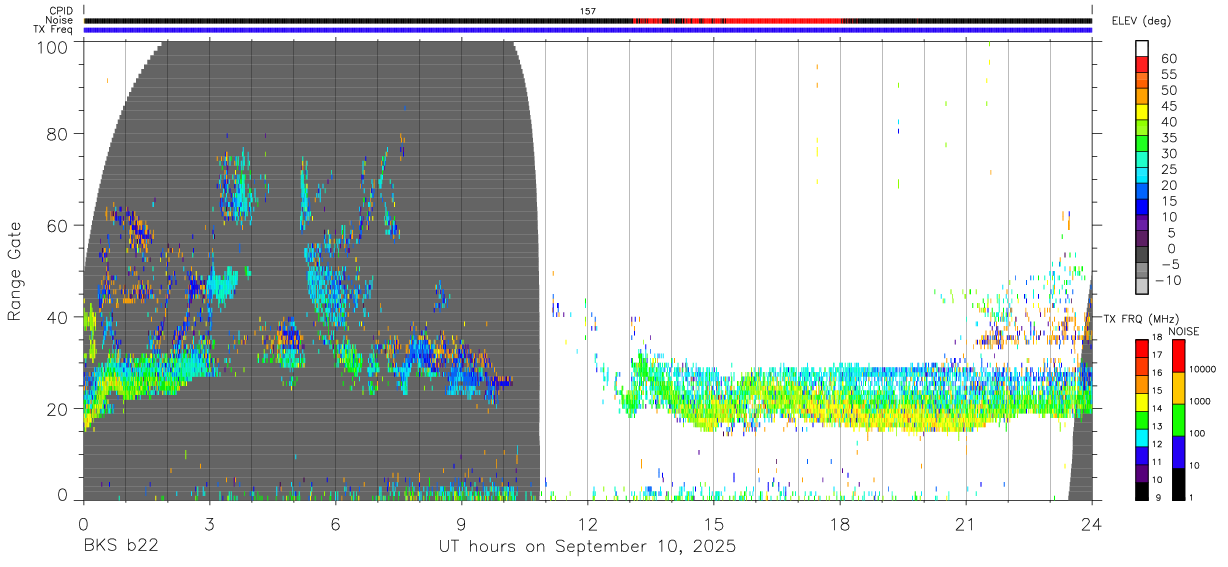Click the CPID label at top left
The height and width of the screenshot is (567, 1228).
(60, 11)
